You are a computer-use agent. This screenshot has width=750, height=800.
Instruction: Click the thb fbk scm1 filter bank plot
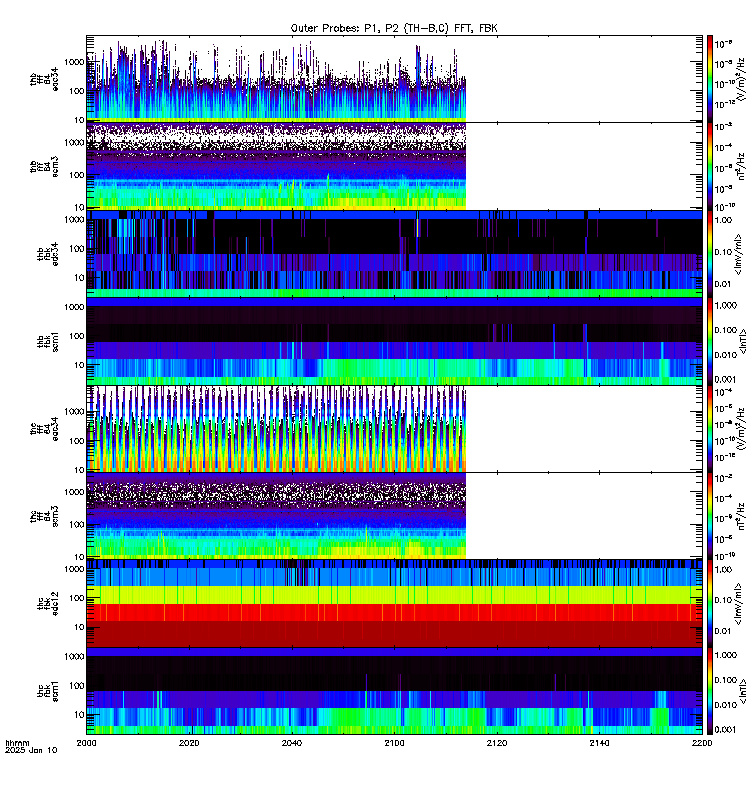tap(394, 341)
